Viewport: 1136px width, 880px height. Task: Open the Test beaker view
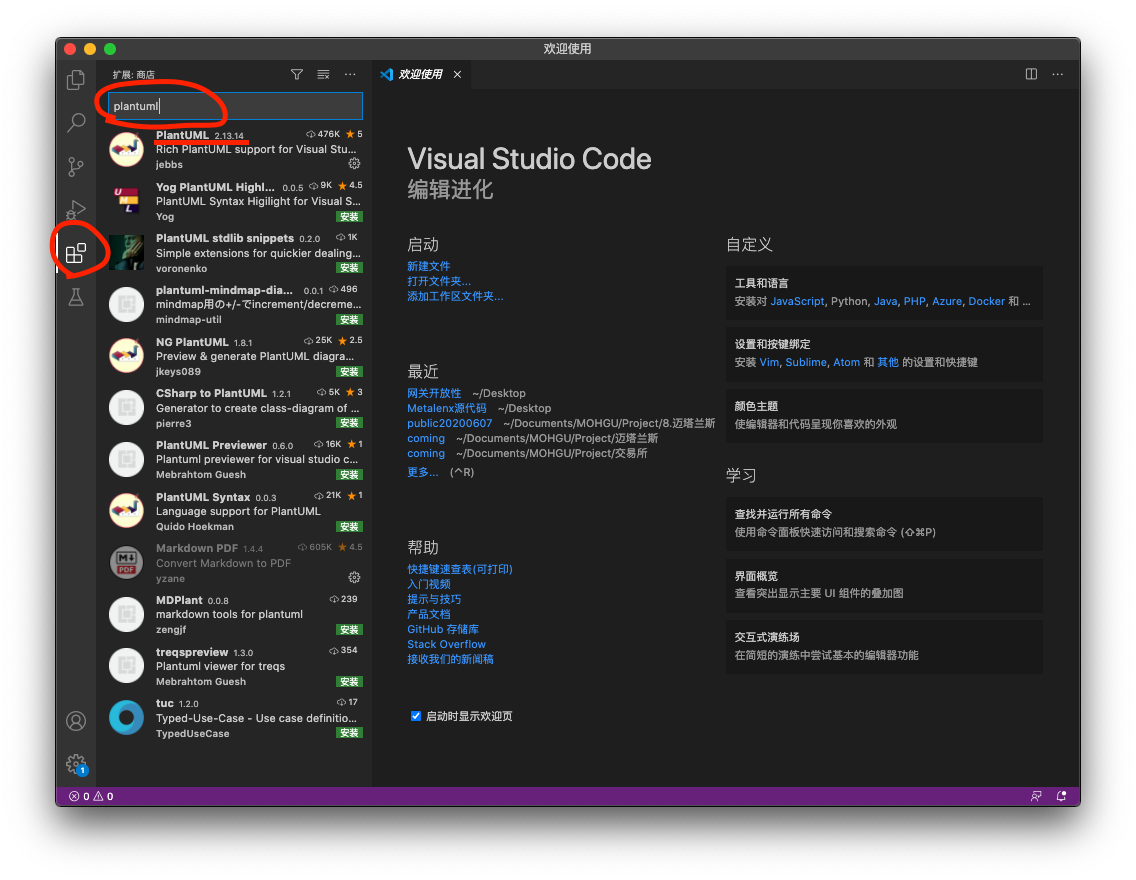click(76, 296)
